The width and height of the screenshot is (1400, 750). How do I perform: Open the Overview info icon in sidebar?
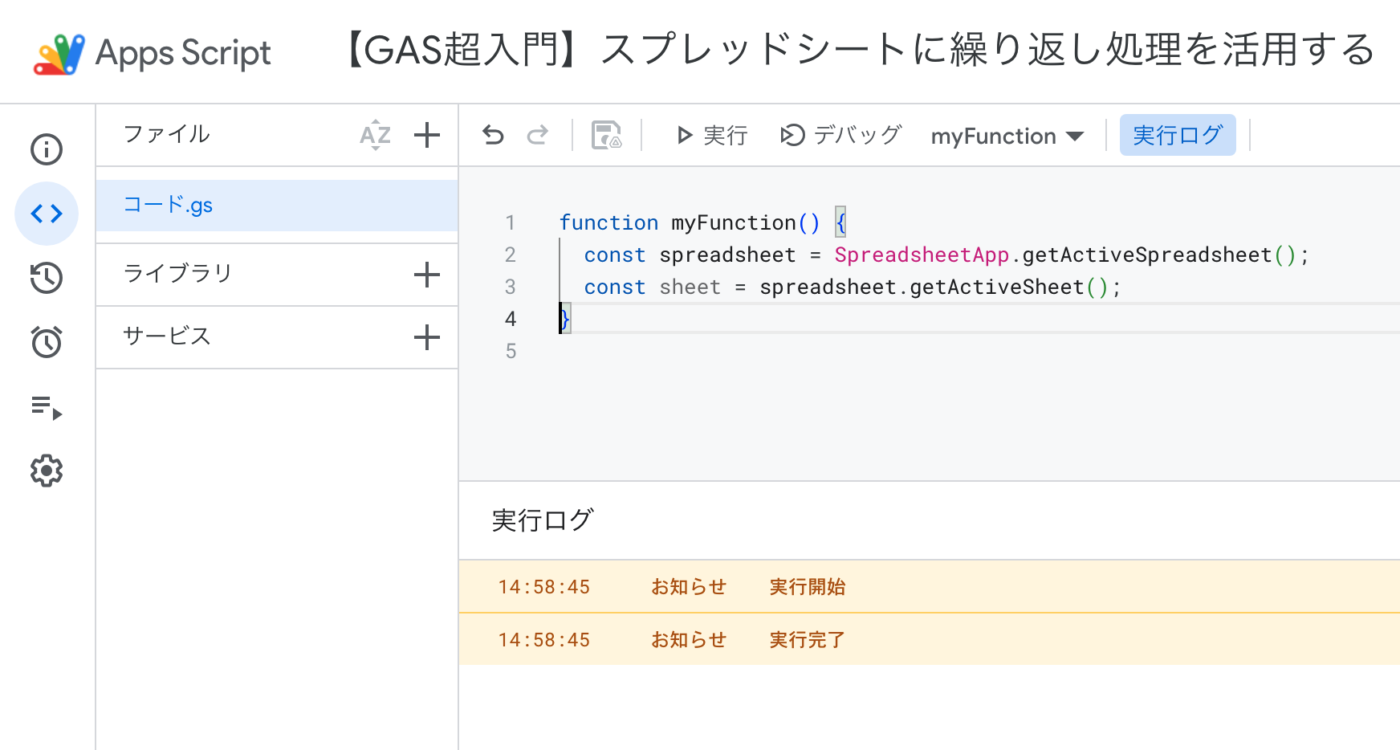pyautogui.click(x=46, y=150)
